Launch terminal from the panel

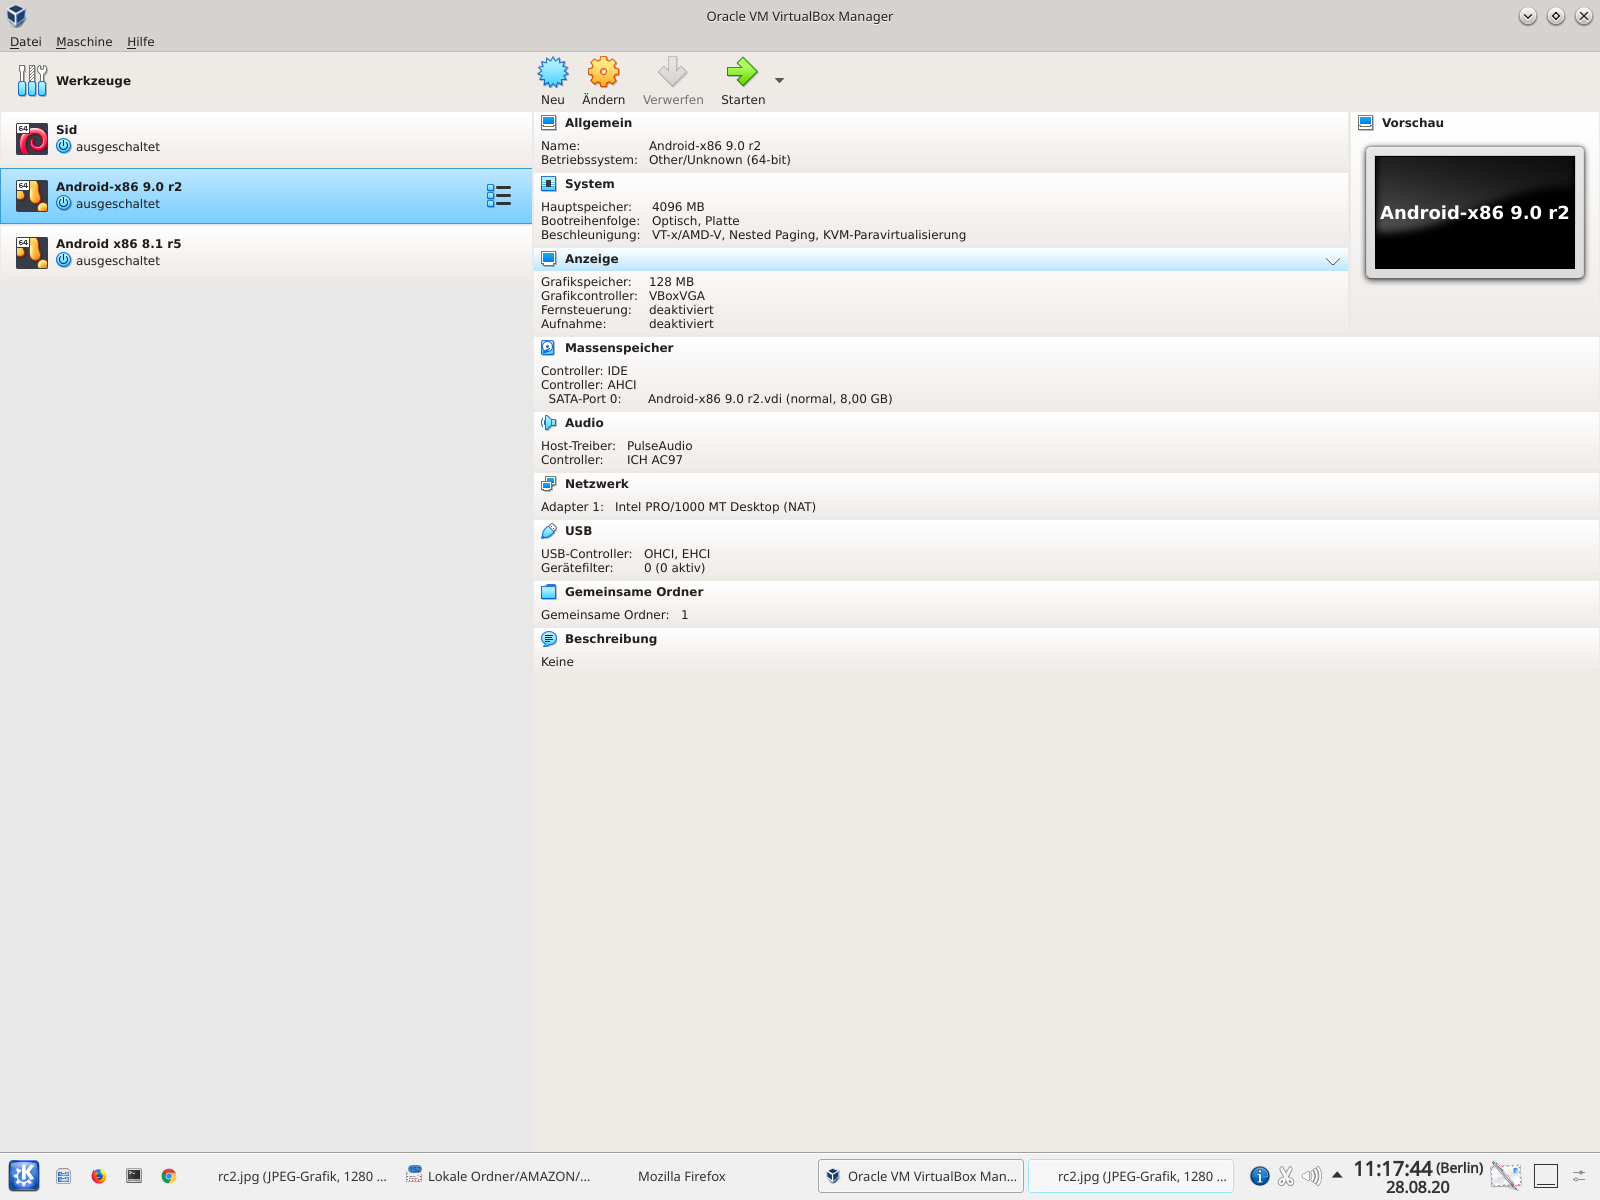pyautogui.click(x=134, y=1176)
